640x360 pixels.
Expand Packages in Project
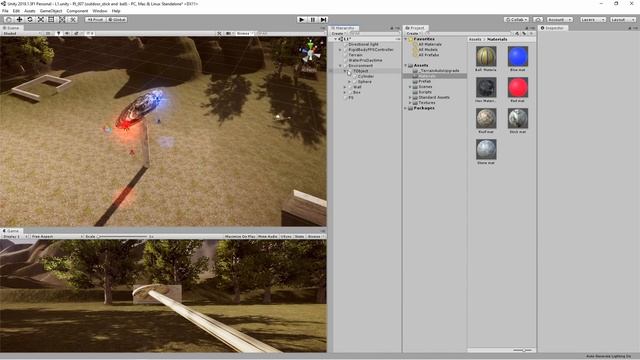[x=406, y=108]
